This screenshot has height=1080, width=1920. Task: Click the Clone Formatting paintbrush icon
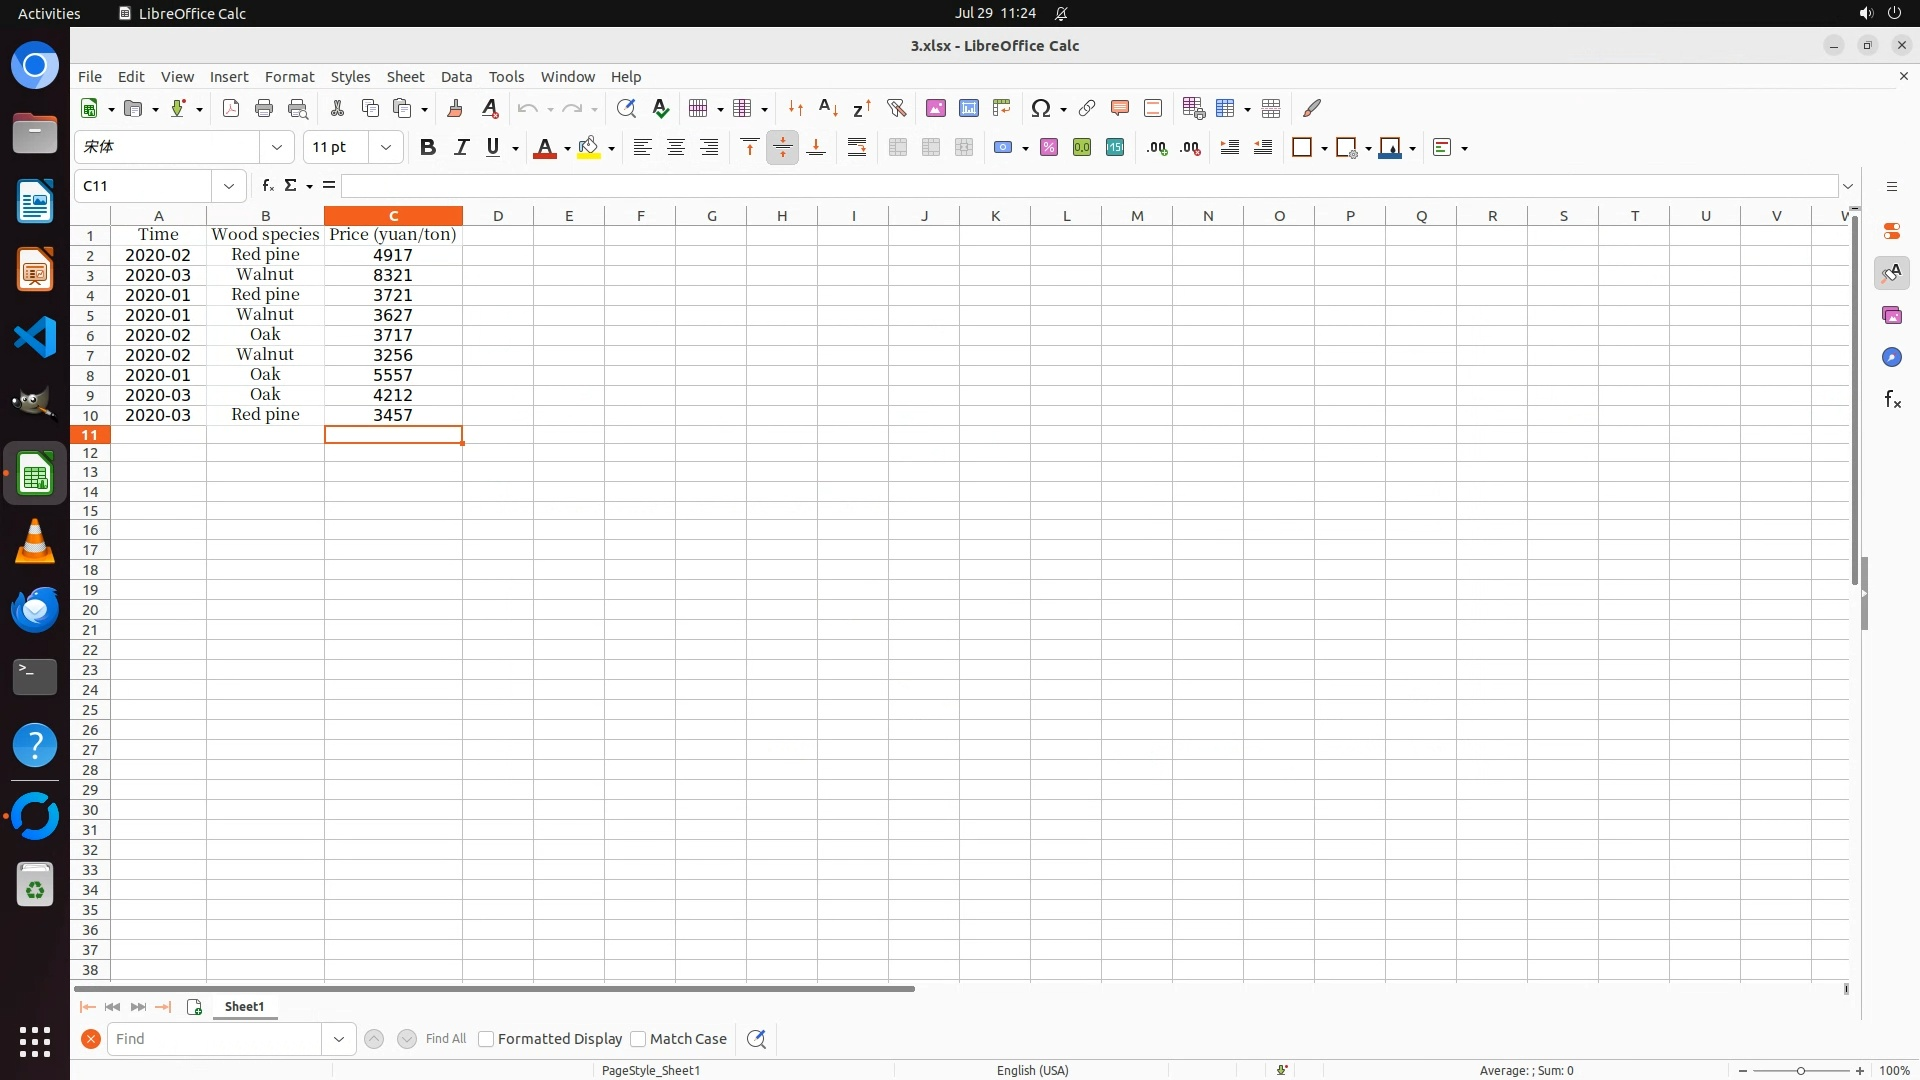(x=455, y=108)
